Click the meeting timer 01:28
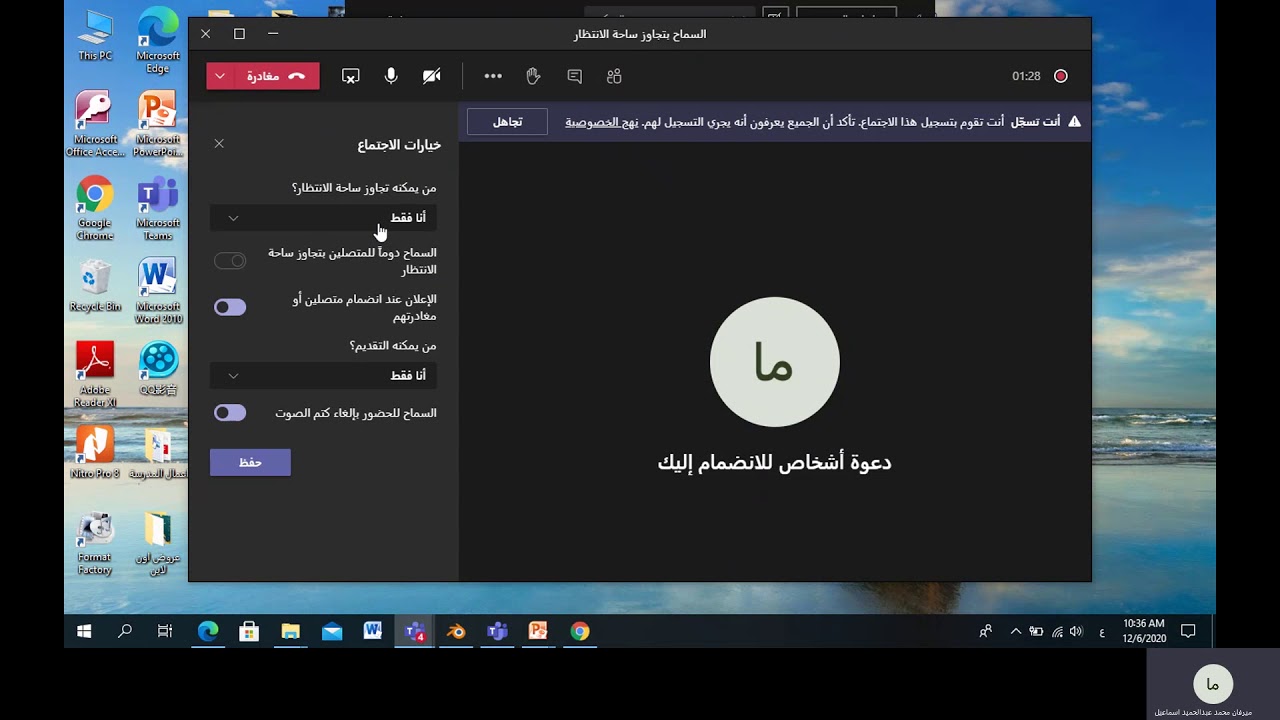The height and width of the screenshot is (720, 1280). [x=1026, y=76]
